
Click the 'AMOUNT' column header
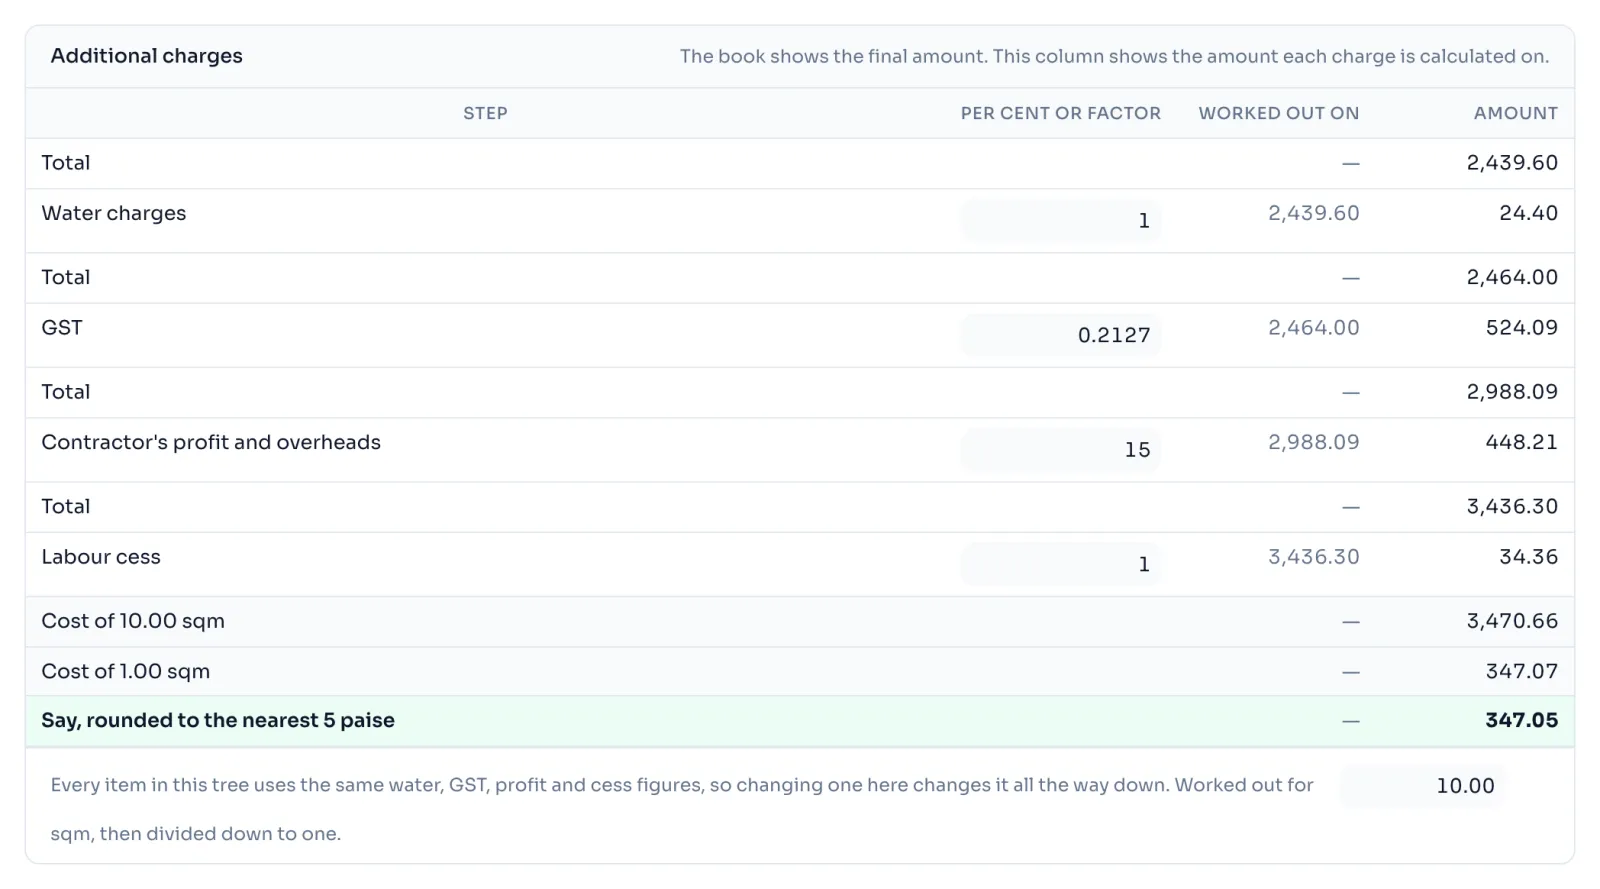[x=1516, y=113]
